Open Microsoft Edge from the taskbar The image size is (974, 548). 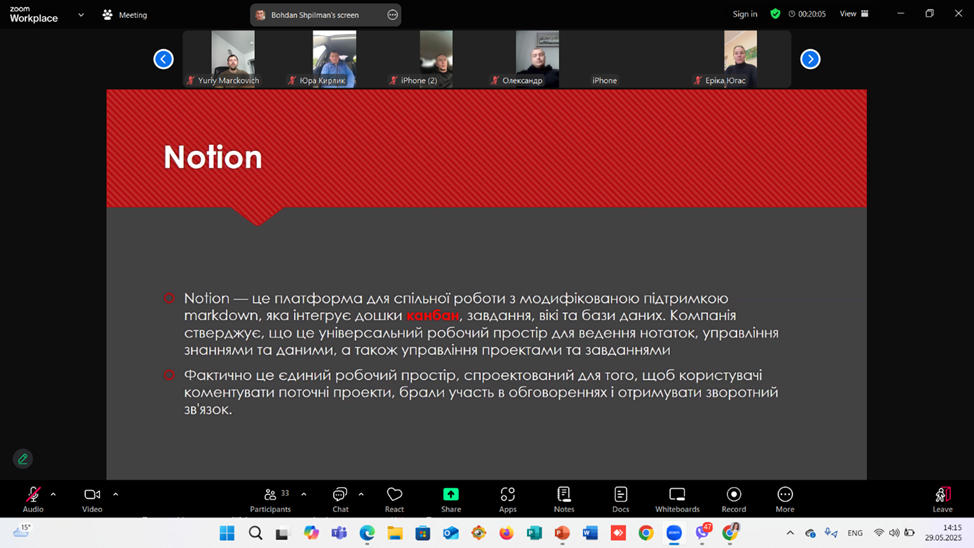367,533
